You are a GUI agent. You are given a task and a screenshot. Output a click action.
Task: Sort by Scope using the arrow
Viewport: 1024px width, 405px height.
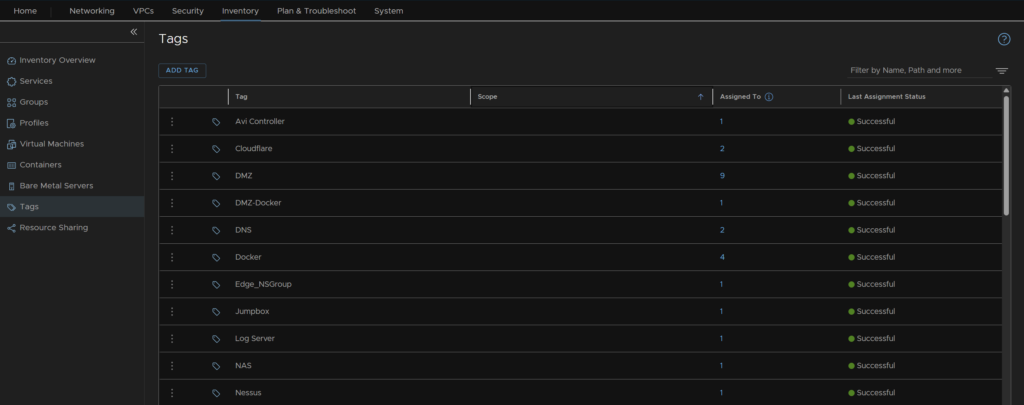pos(700,97)
